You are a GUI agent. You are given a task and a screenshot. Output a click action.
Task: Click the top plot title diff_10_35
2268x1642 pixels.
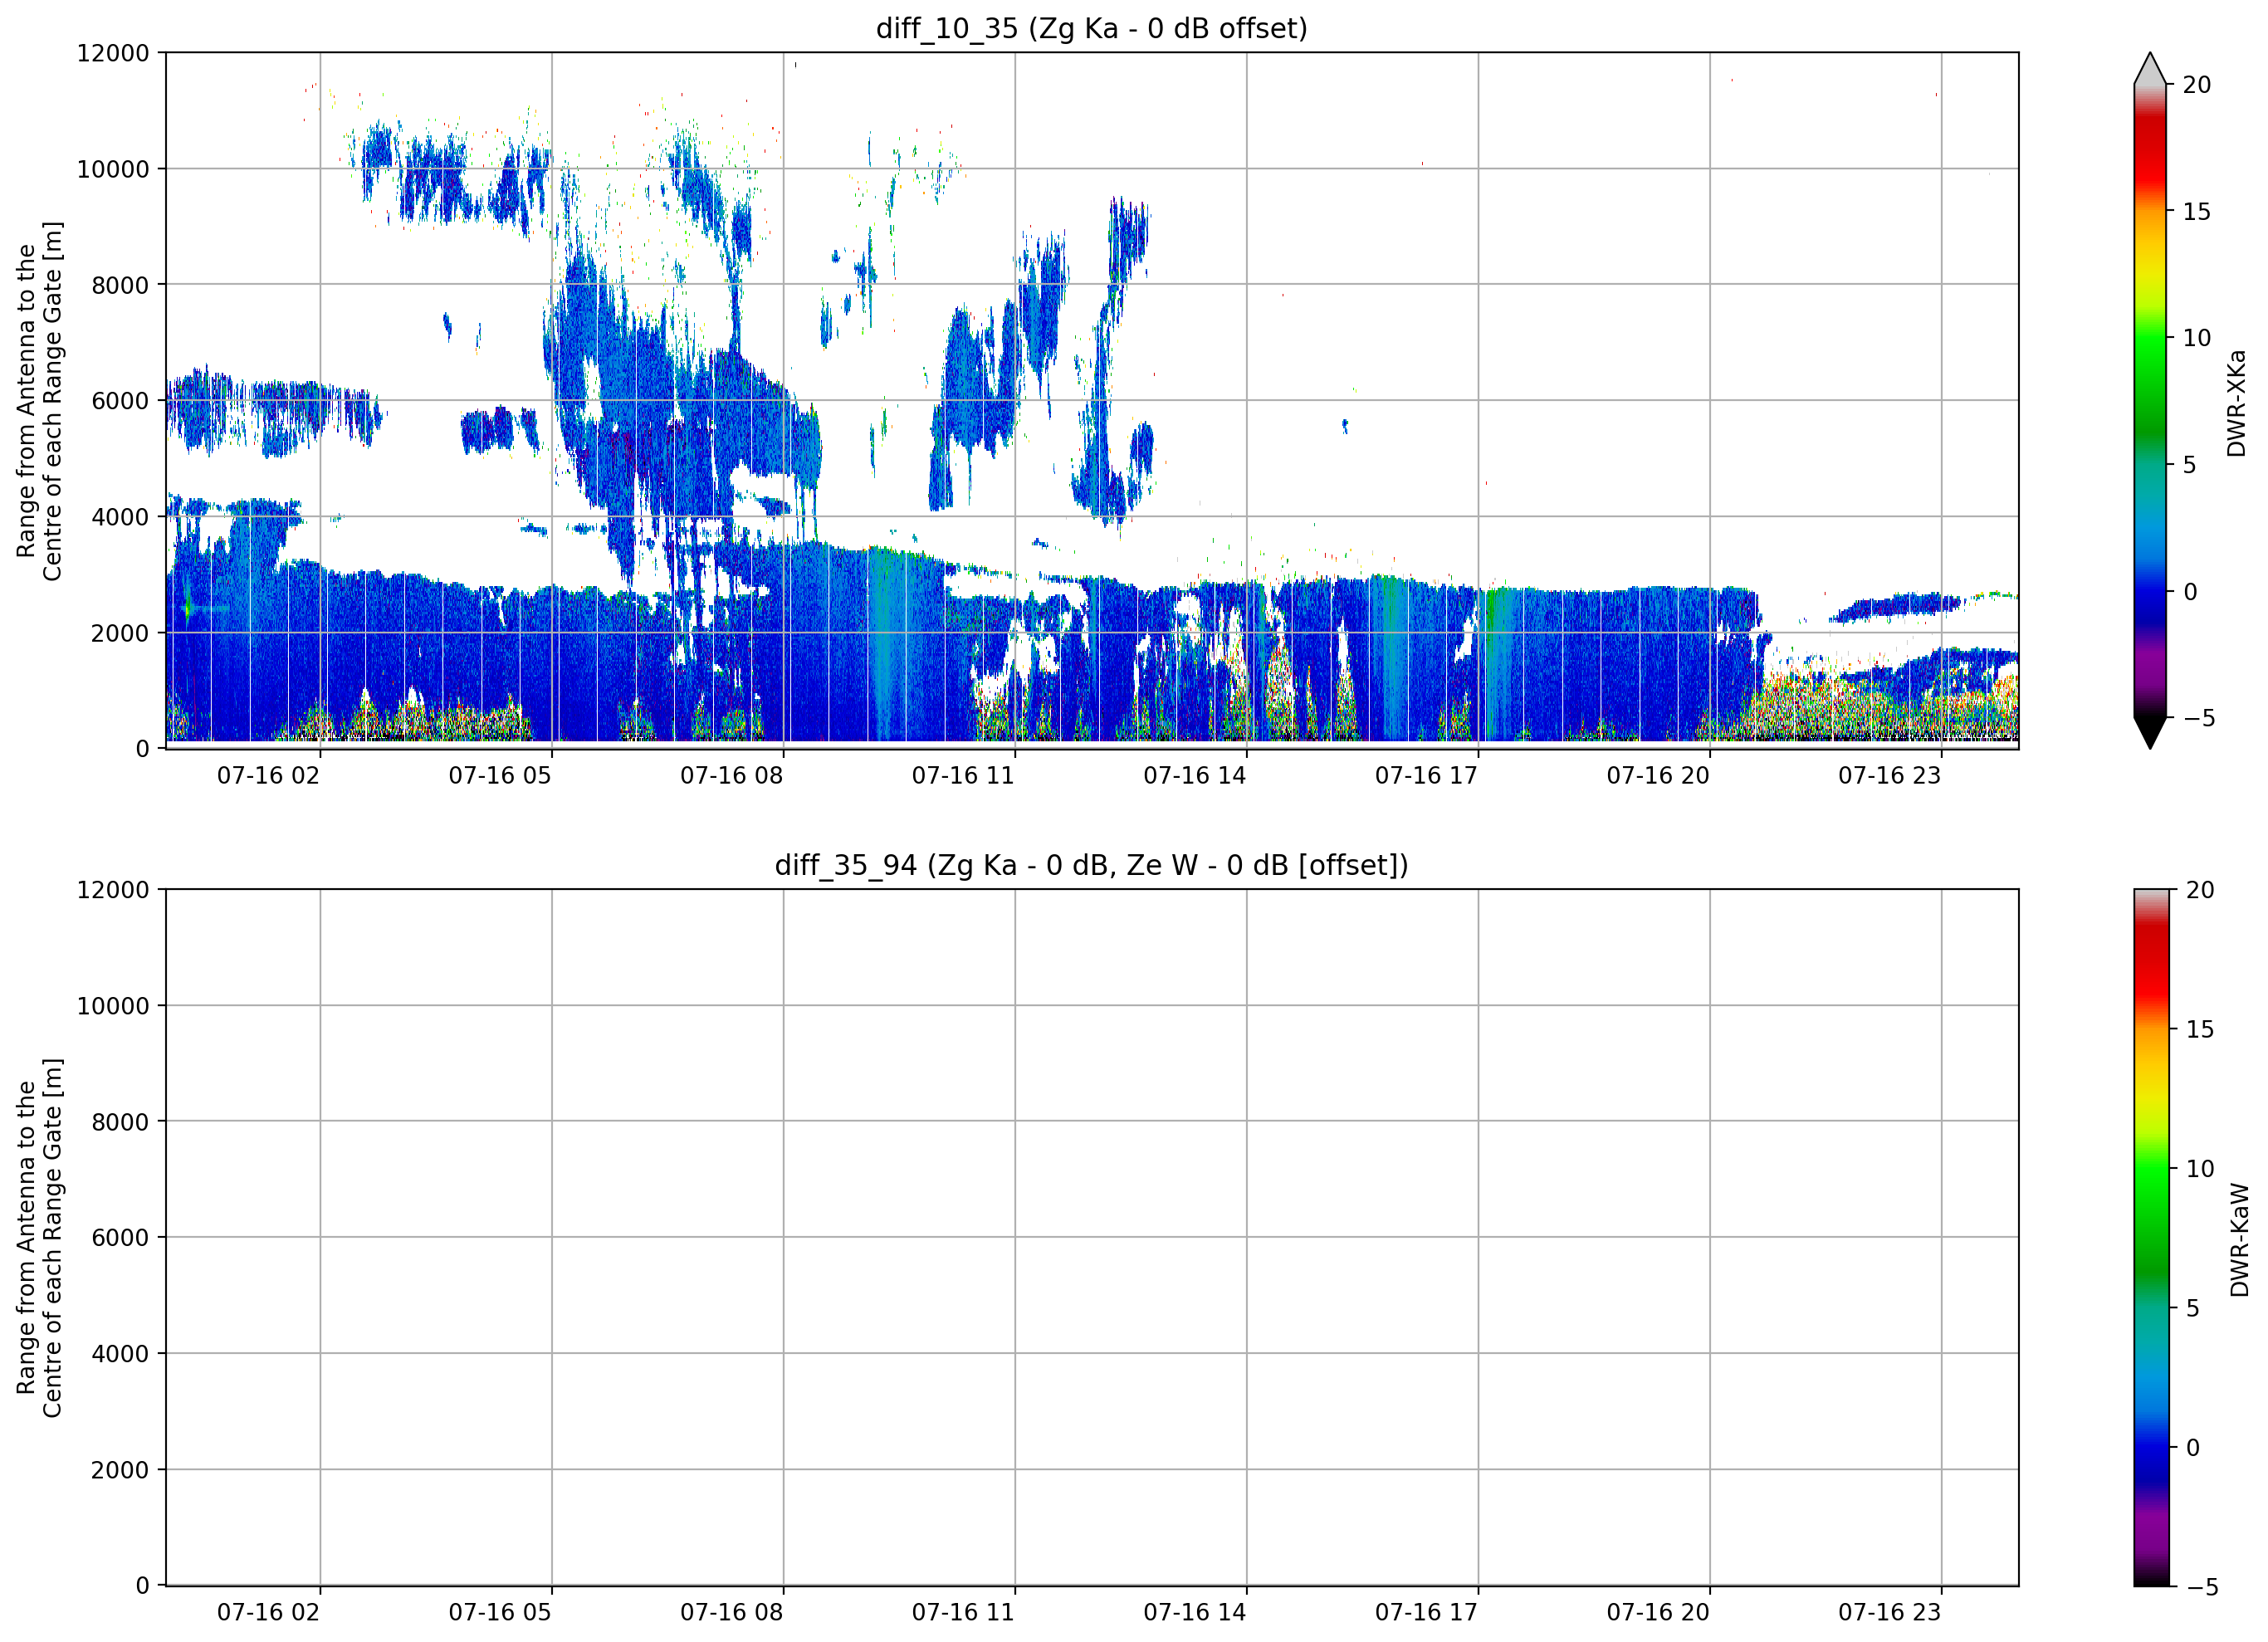click(x=1091, y=28)
